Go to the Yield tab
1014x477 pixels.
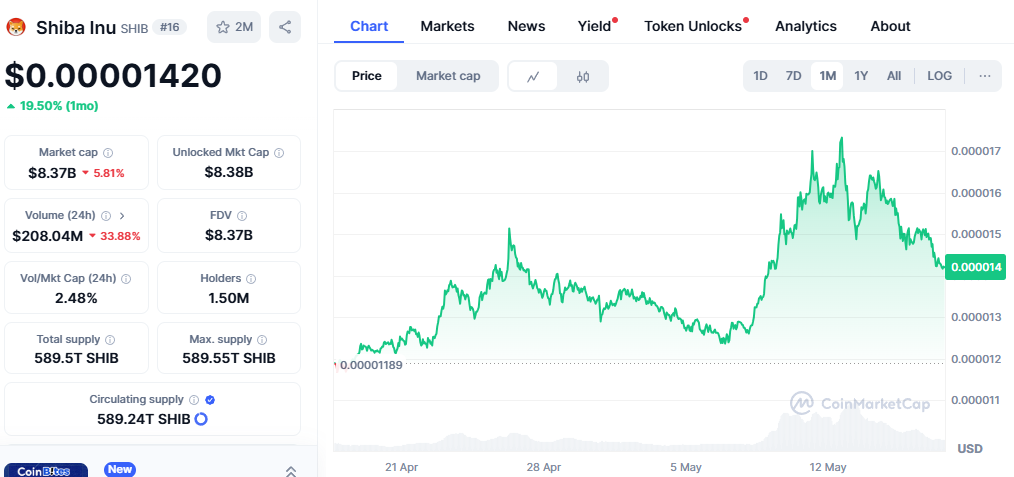pyautogui.click(x=595, y=26)
